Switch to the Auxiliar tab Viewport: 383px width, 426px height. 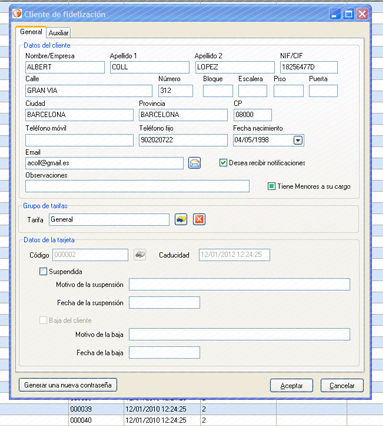[58, 33]
